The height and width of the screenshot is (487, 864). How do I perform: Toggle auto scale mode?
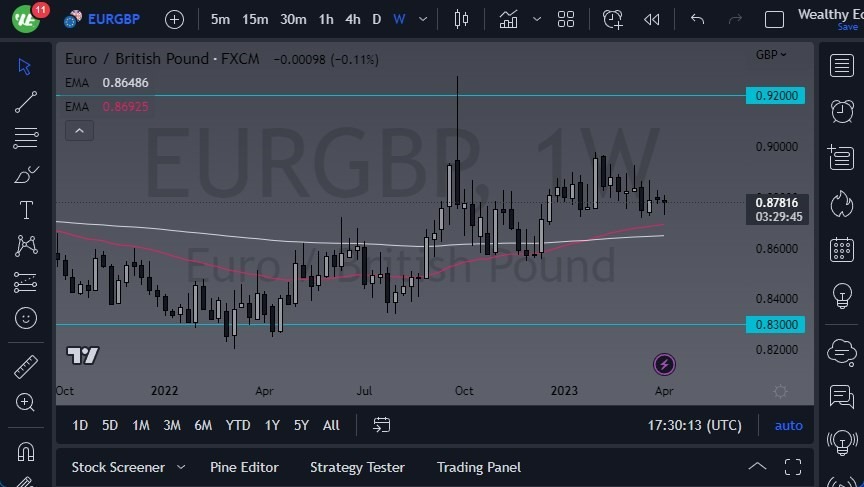[x=789, y=425]
